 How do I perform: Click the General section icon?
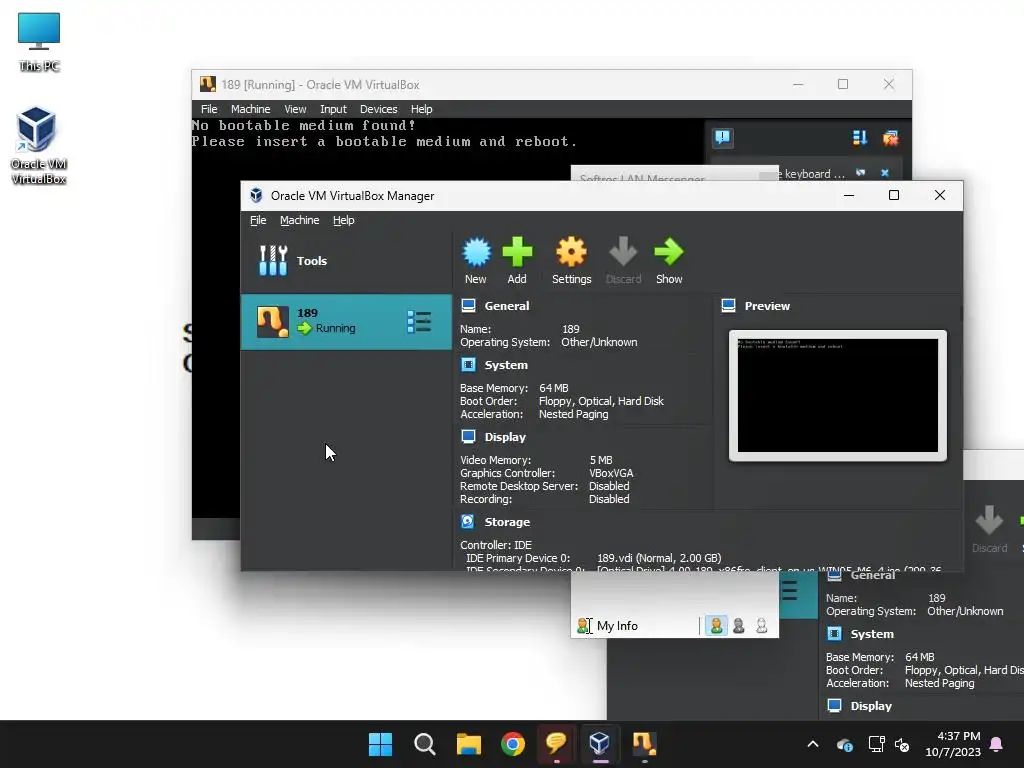468,306
